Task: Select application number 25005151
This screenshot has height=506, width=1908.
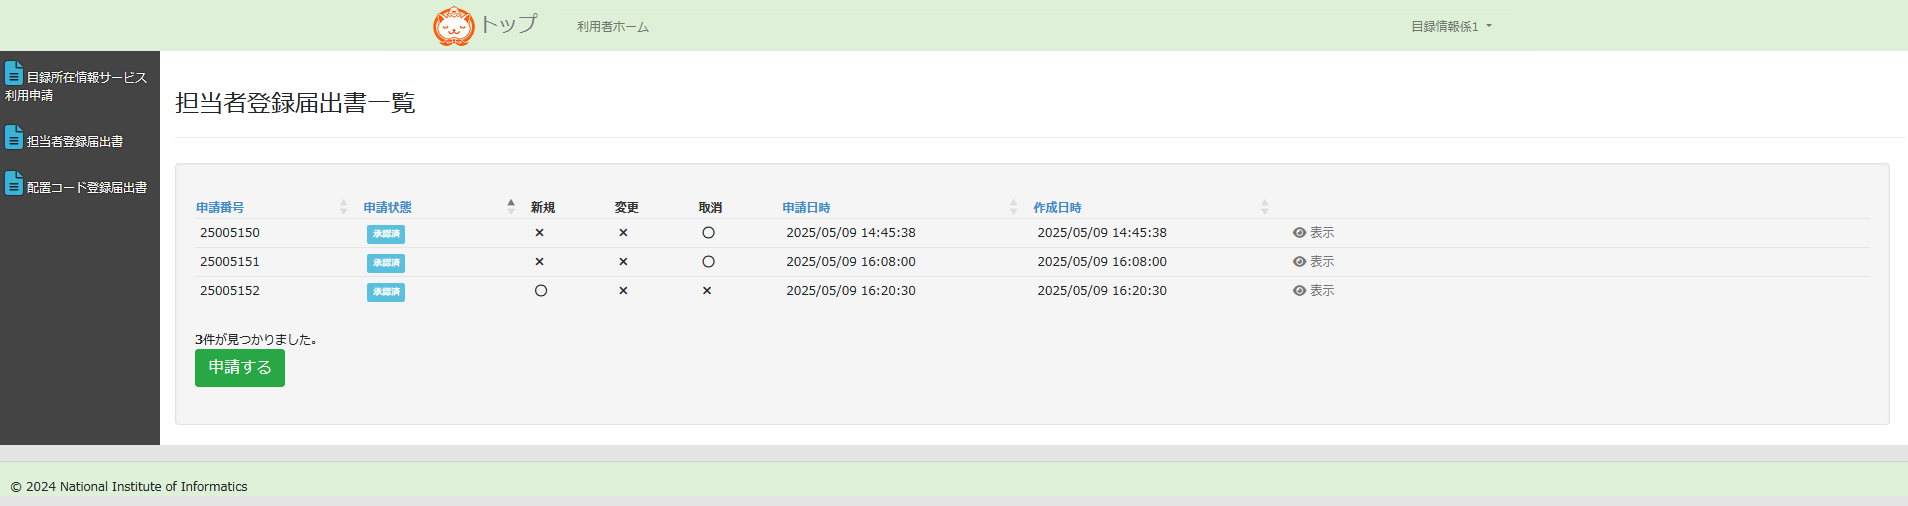Action: 230,261
